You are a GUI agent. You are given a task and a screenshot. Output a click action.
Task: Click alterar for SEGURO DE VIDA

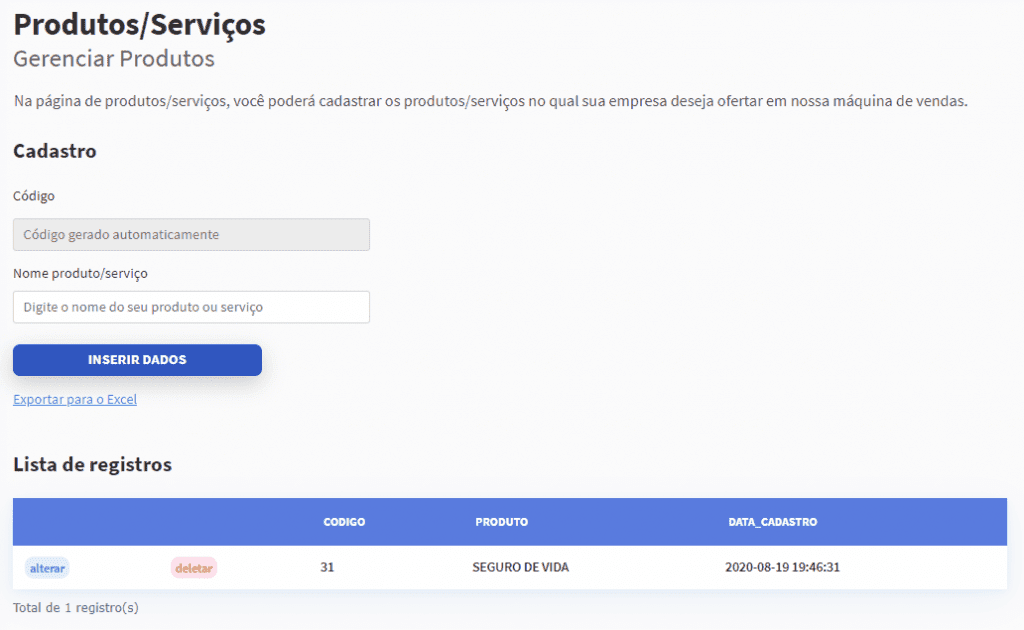point(47,568)
